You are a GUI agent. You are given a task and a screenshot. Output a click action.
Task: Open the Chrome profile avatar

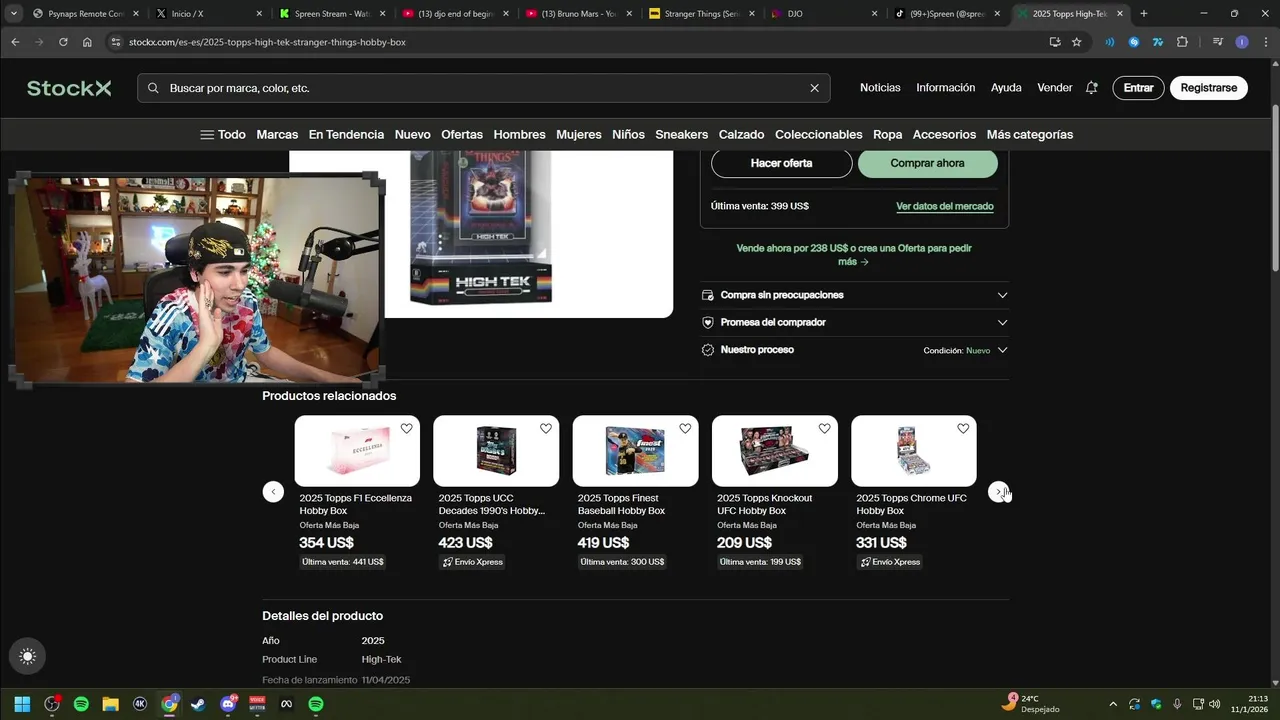(1241, 42)
